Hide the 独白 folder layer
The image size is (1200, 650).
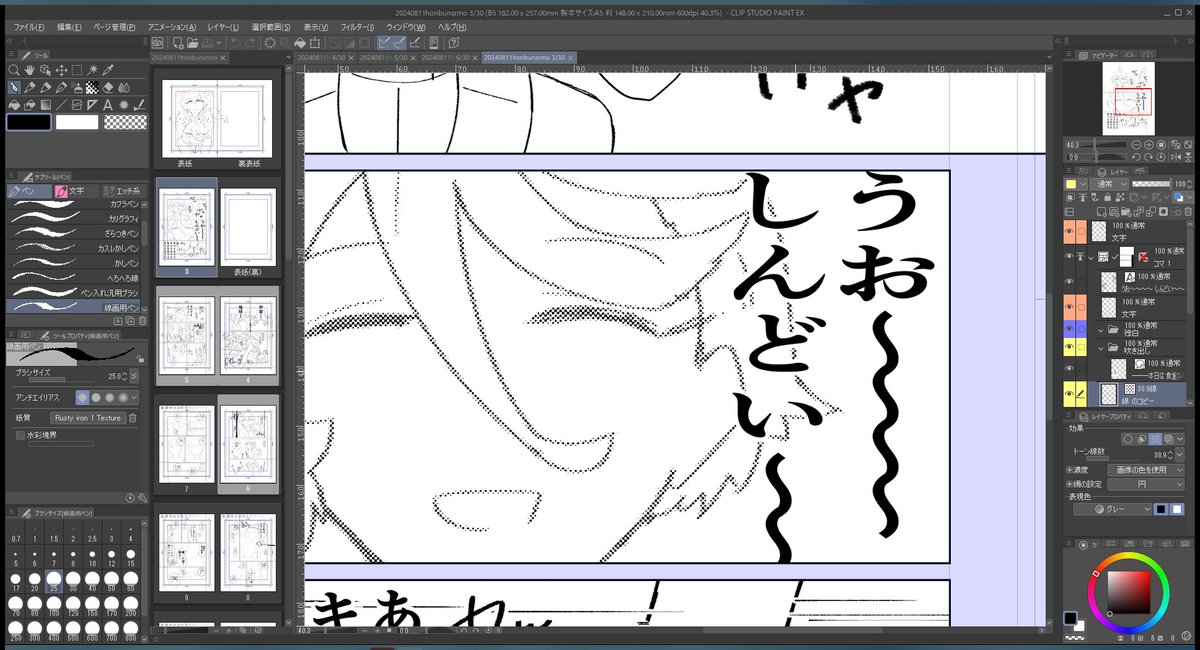[1069, 330]
